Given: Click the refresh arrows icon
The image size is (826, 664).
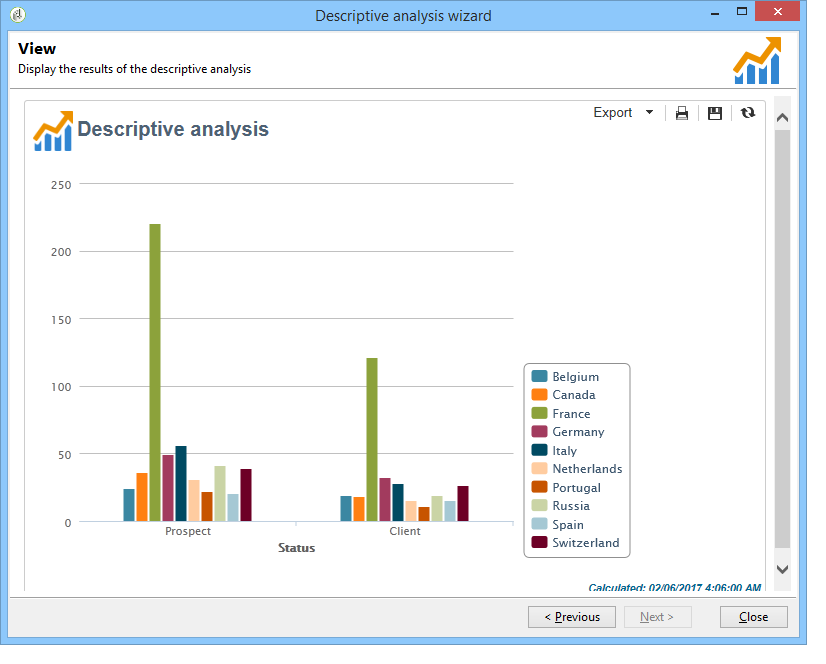Looking at the screenshot, I should coord(748,113).
